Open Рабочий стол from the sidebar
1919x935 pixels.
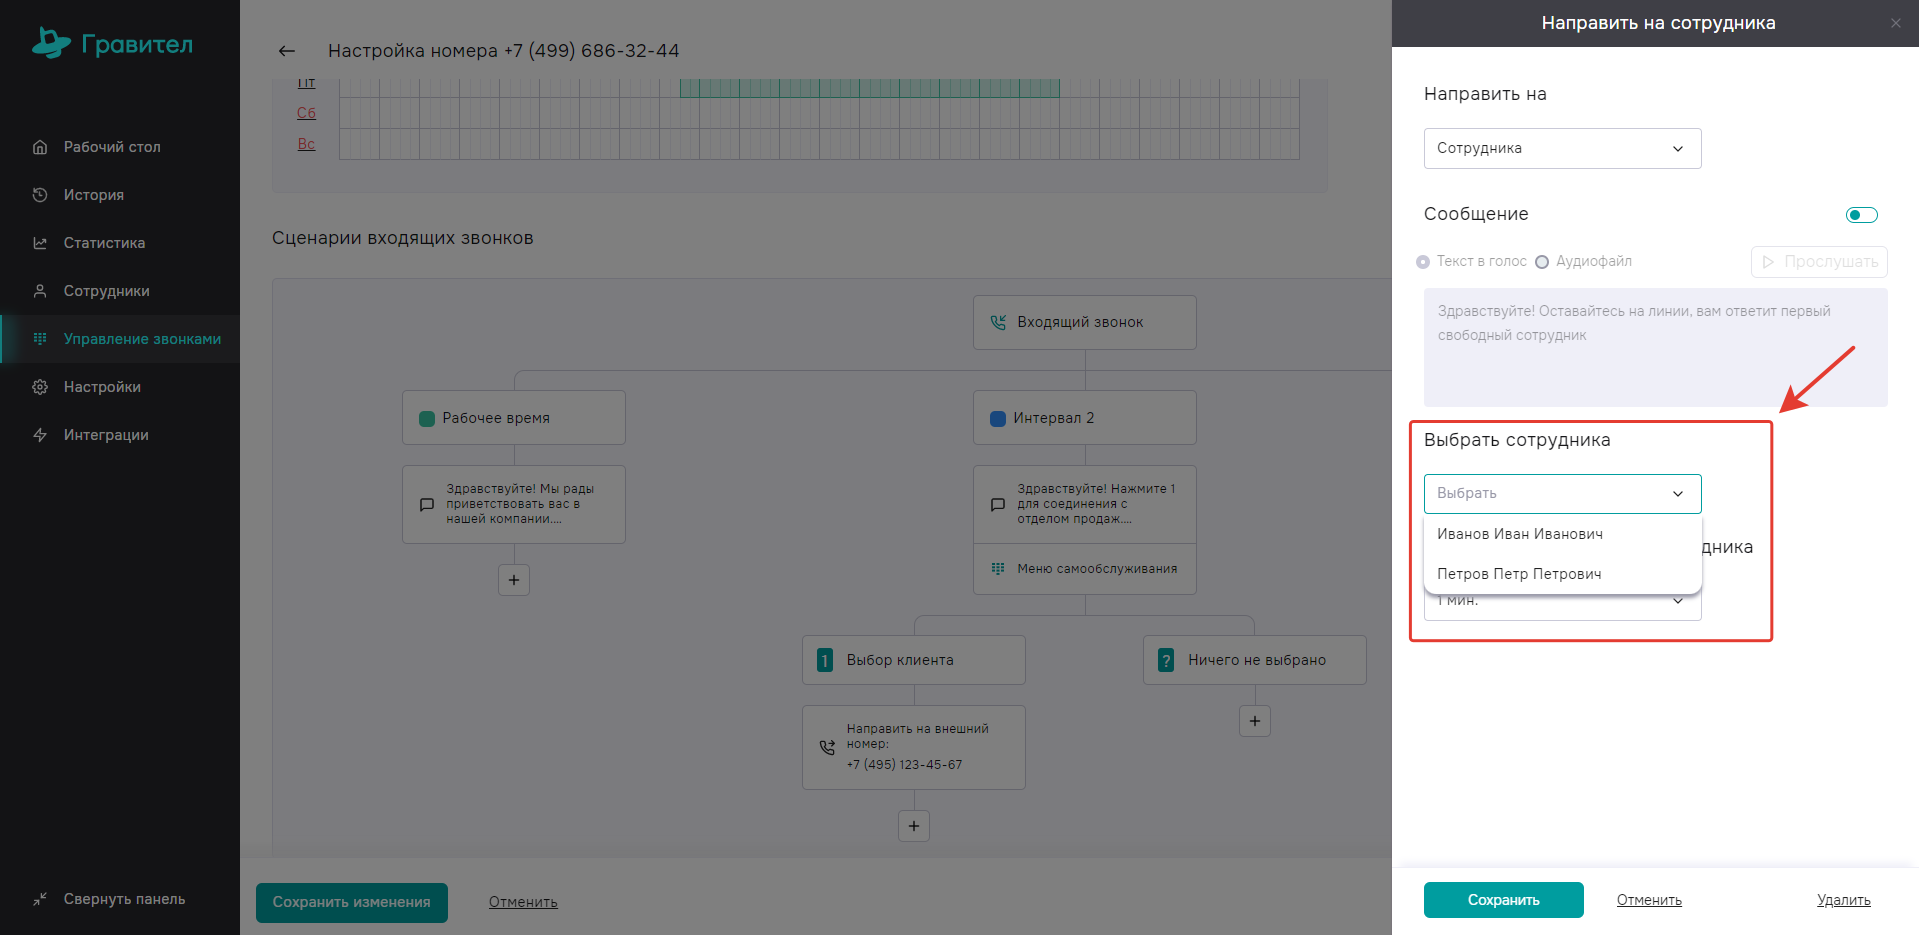pos(111,147)
